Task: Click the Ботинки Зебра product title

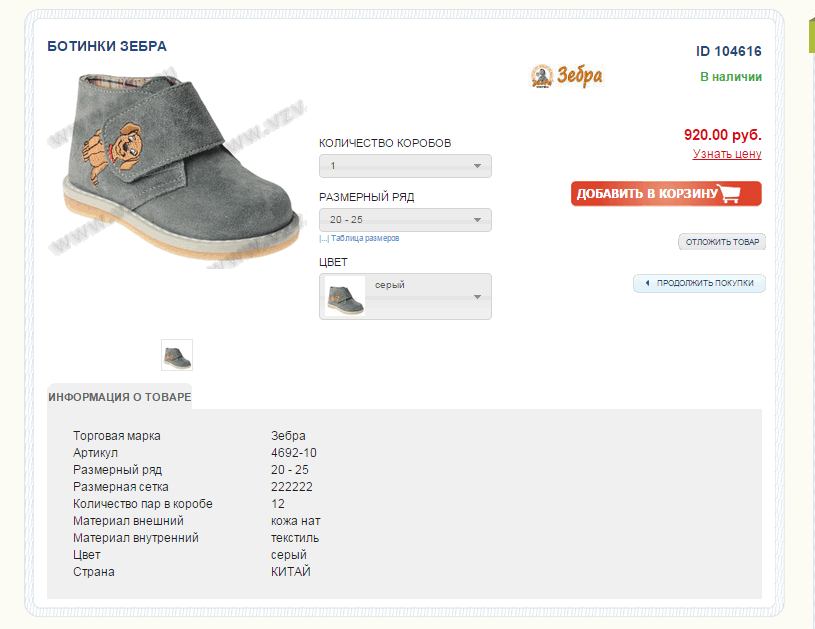Action: 107,46
